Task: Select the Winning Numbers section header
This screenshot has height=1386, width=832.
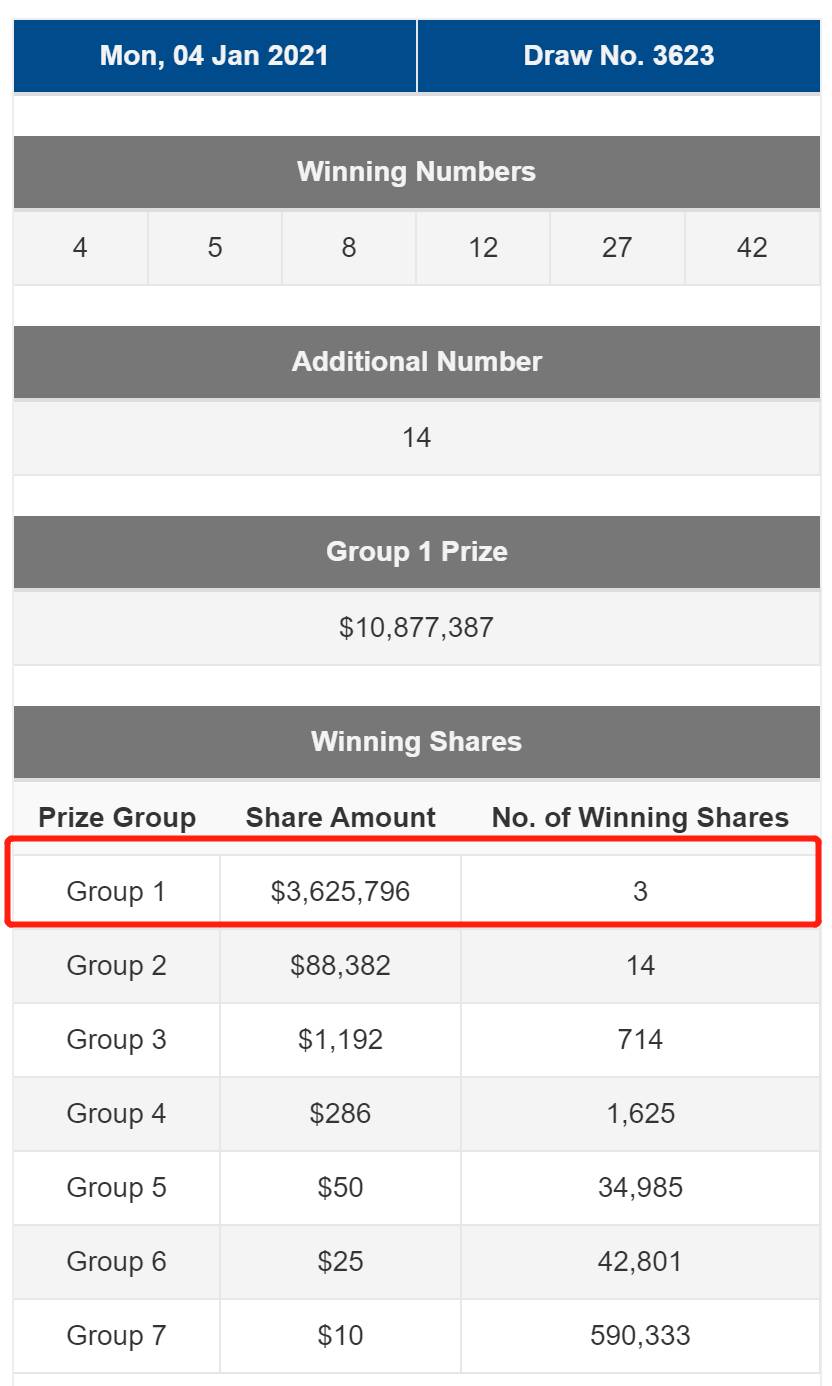Action: coord(416,172)
